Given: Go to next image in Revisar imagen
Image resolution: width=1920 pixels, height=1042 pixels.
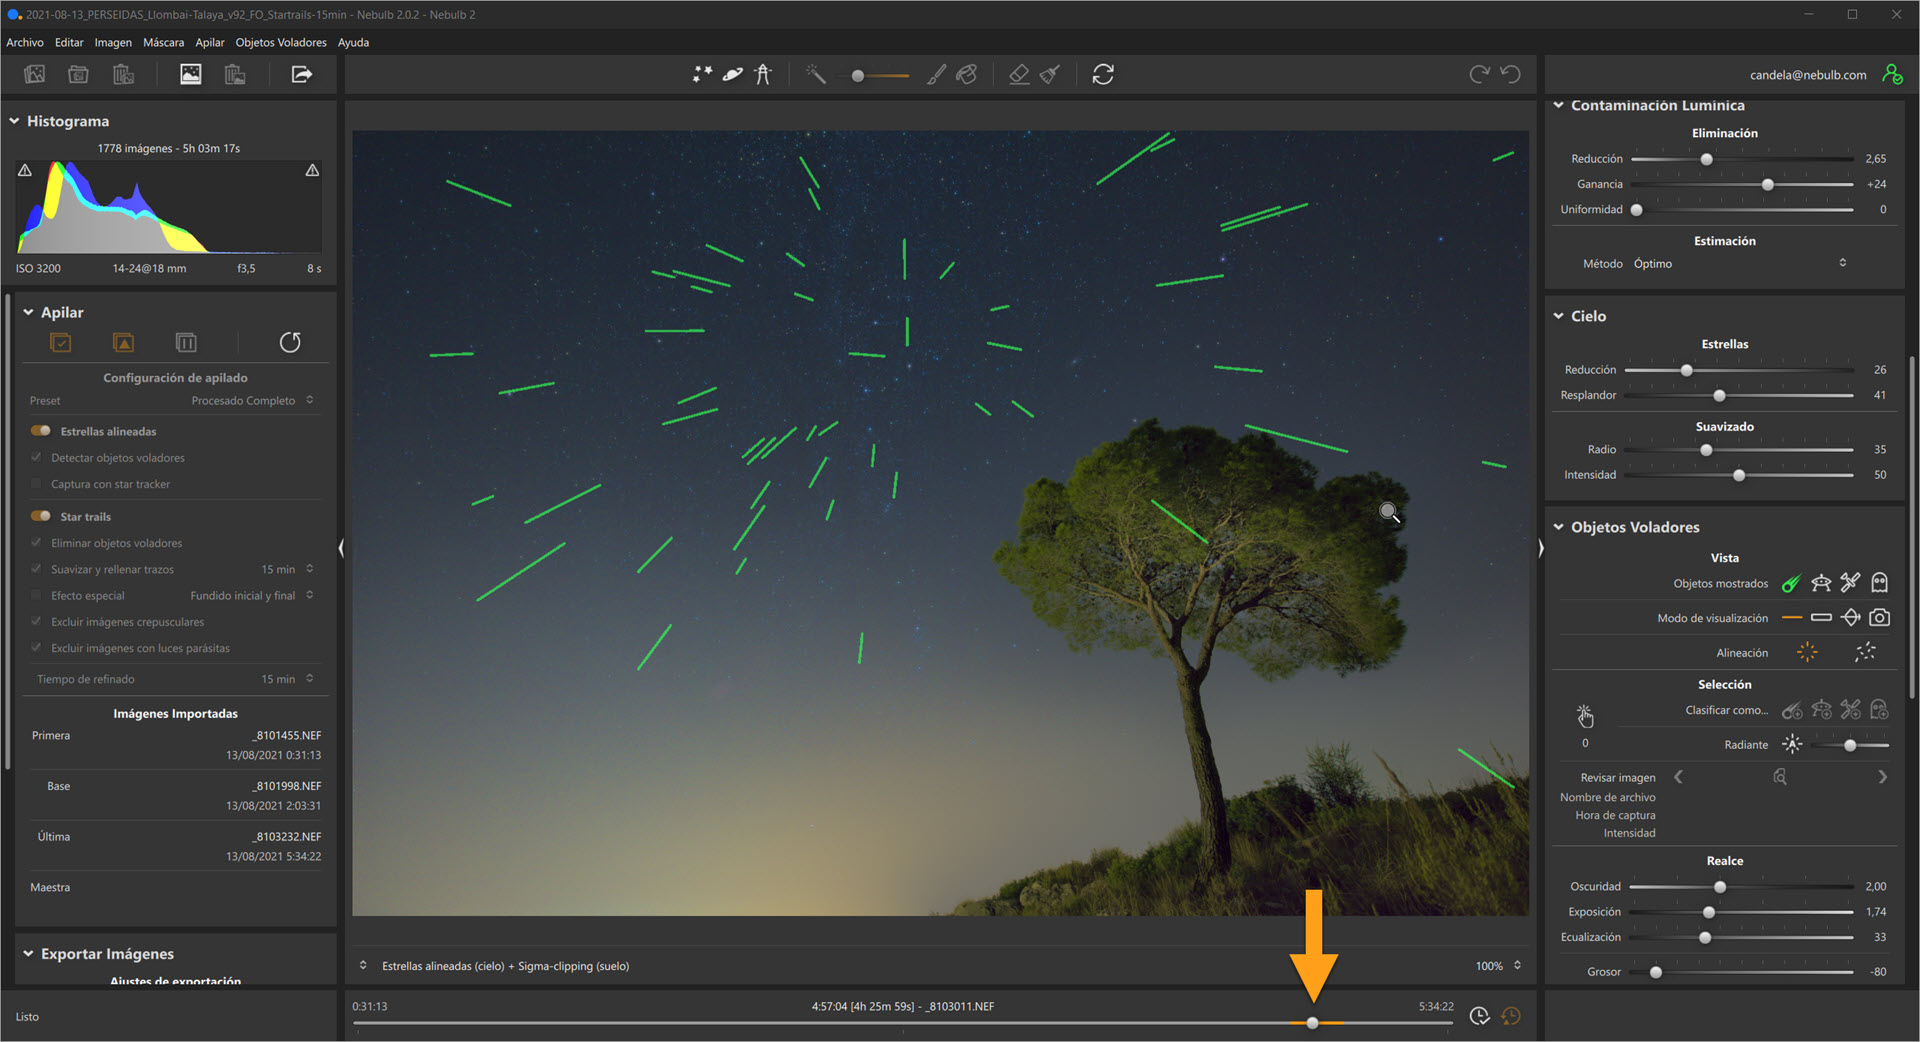Looking at the screenshot, I should pyautogui.click(x=1883, y=777).
